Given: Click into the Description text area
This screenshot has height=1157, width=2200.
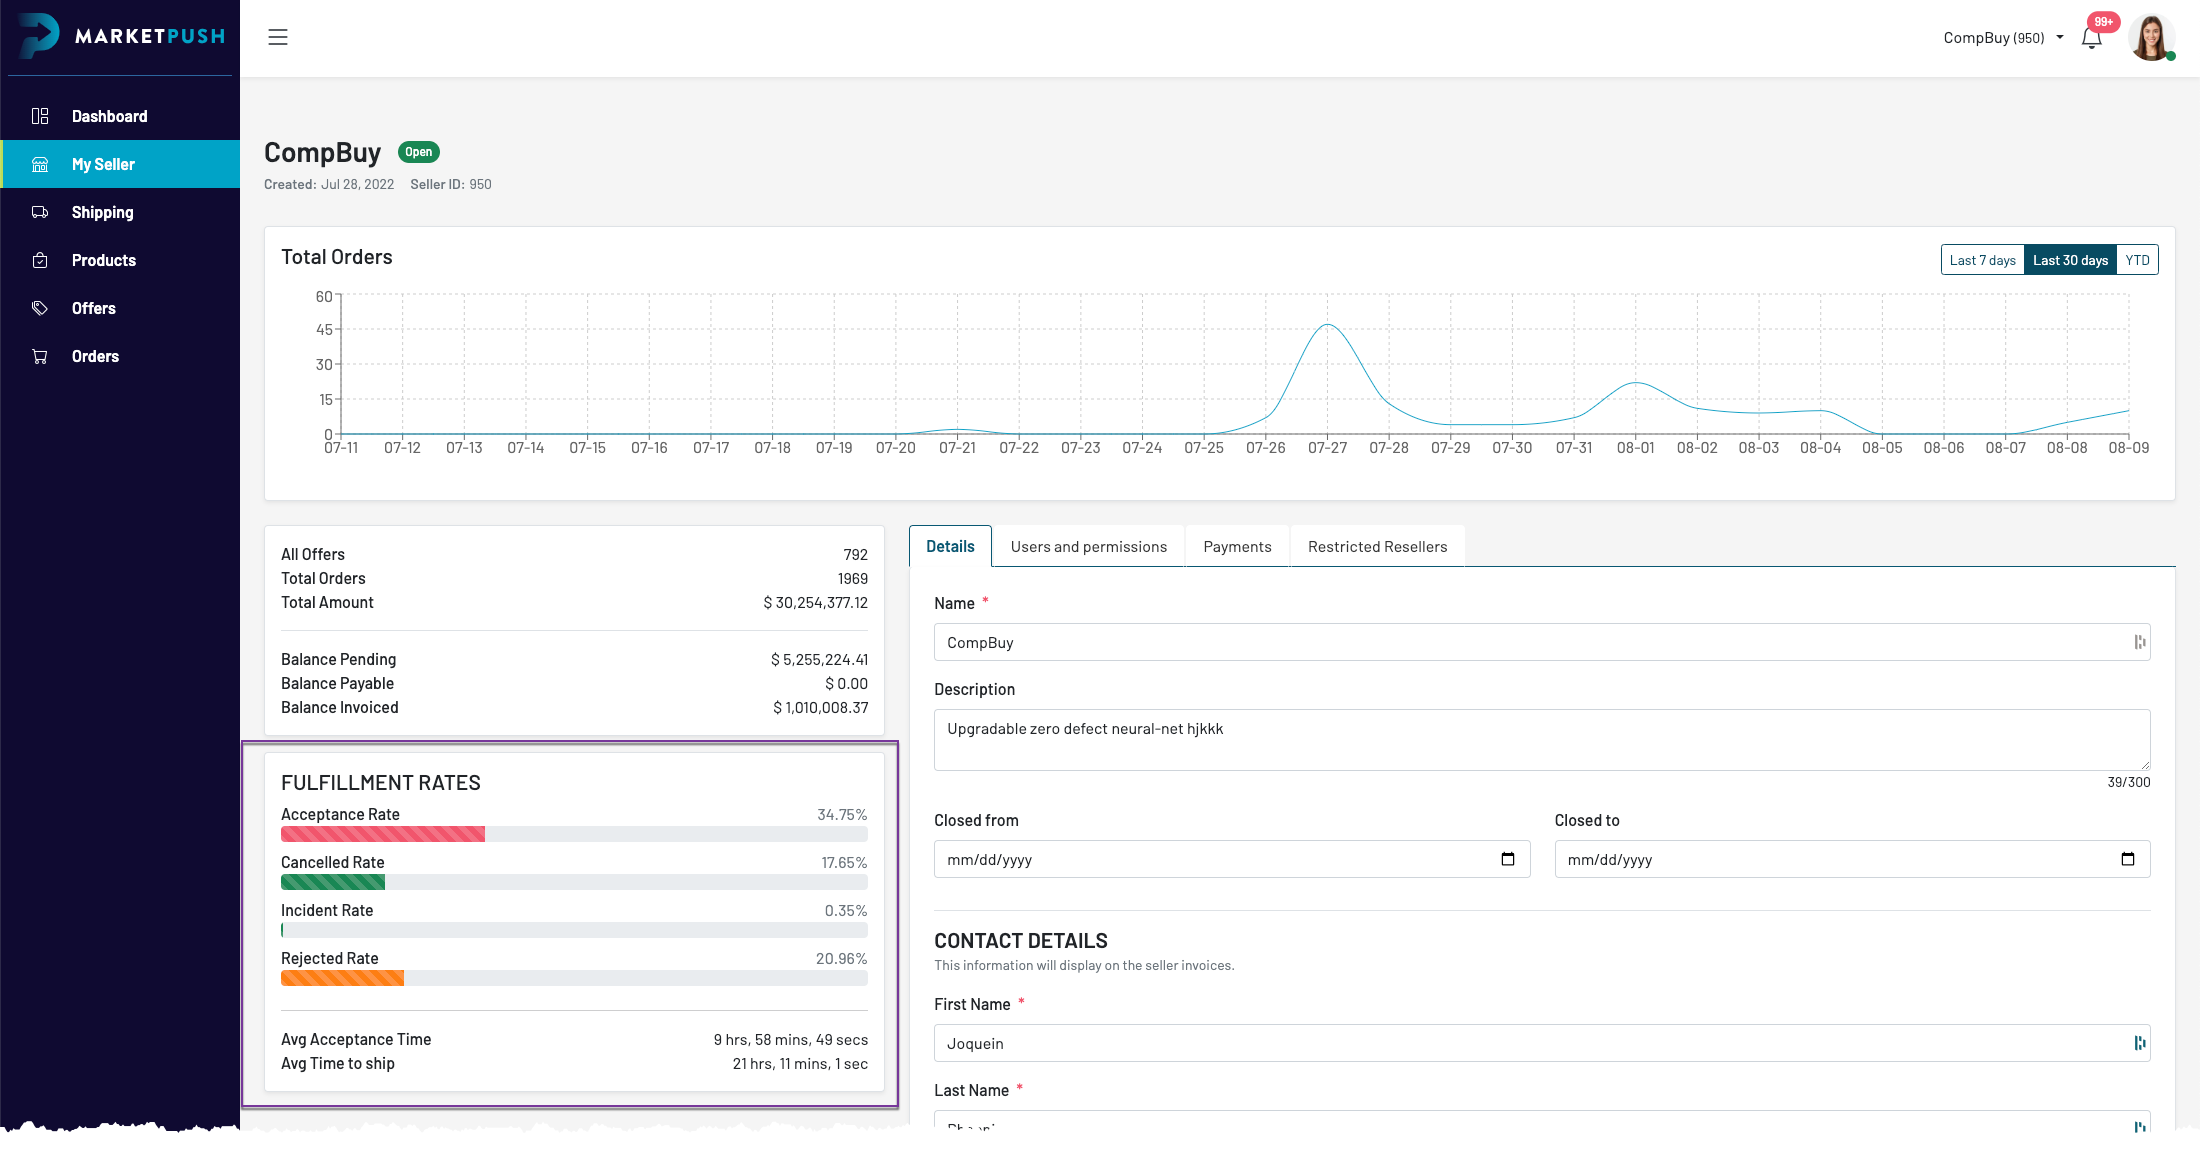Looking at the screenshot, I should pos(1541,739).
